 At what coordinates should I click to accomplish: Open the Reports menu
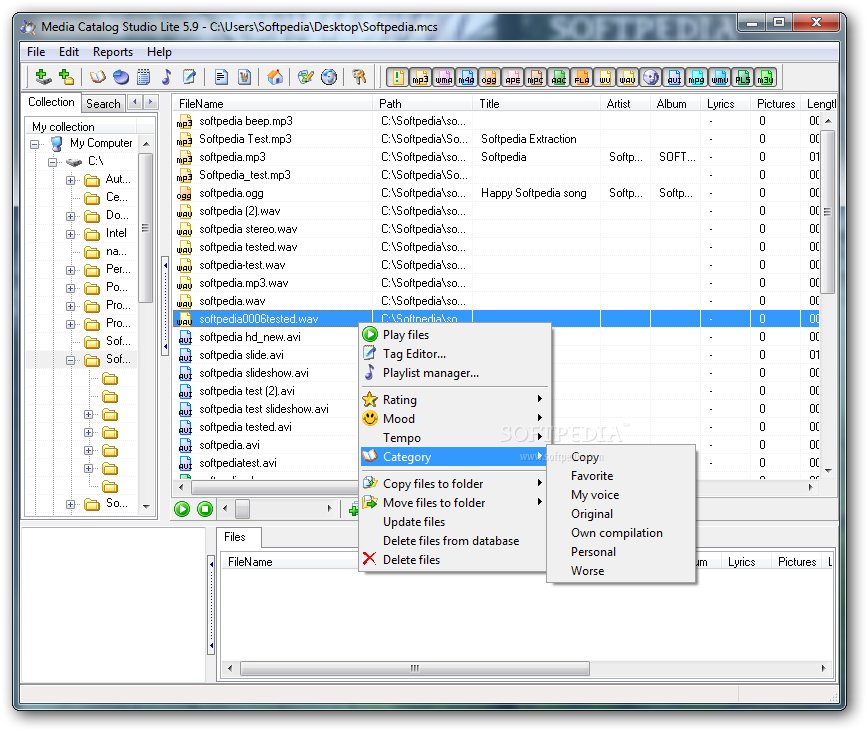point(113,52)
